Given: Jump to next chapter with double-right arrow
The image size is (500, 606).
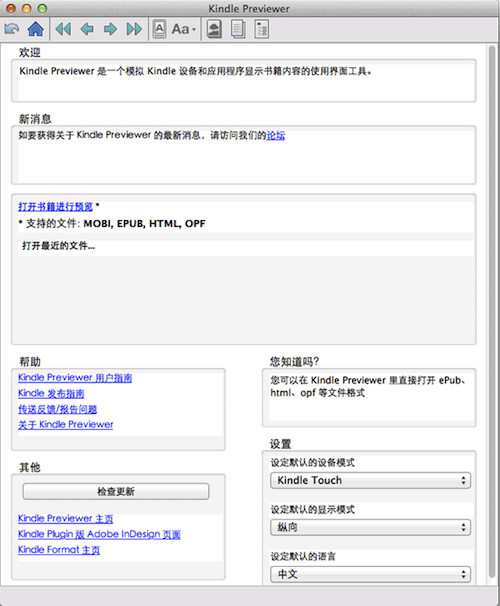Looking at the screenshot, I should [x=134, y=29].
